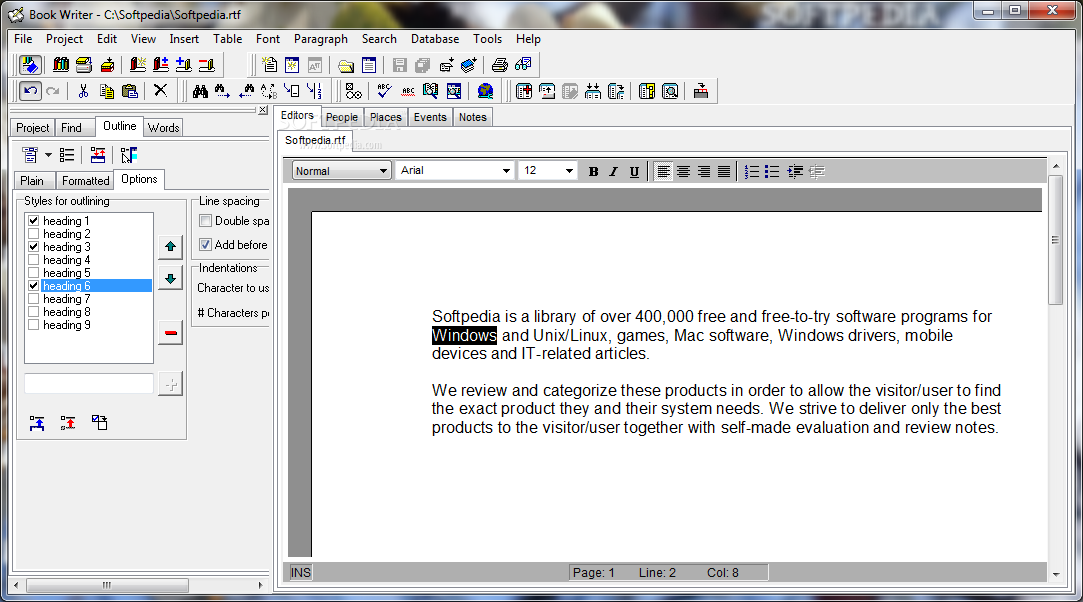The width and height of the screenshot is (1083, 602).
Task: Click the Copy icon
Action: [106, 91]
